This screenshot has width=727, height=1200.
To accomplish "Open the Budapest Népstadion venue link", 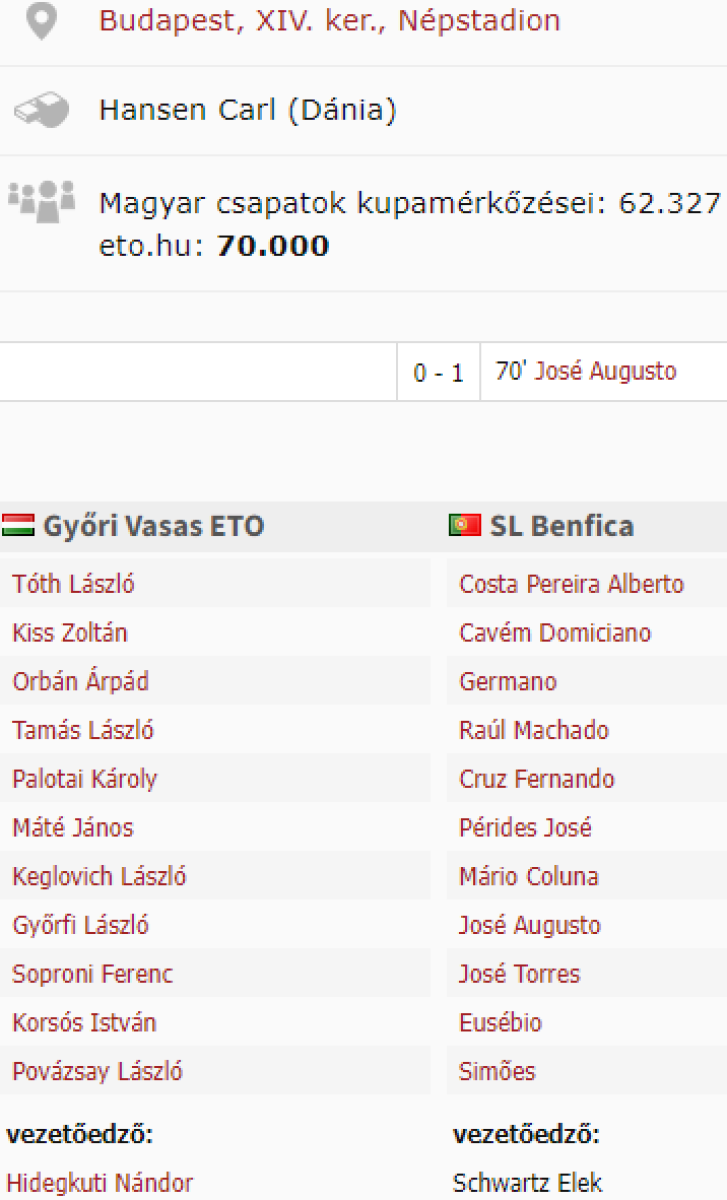I will (x=329, y=21).
